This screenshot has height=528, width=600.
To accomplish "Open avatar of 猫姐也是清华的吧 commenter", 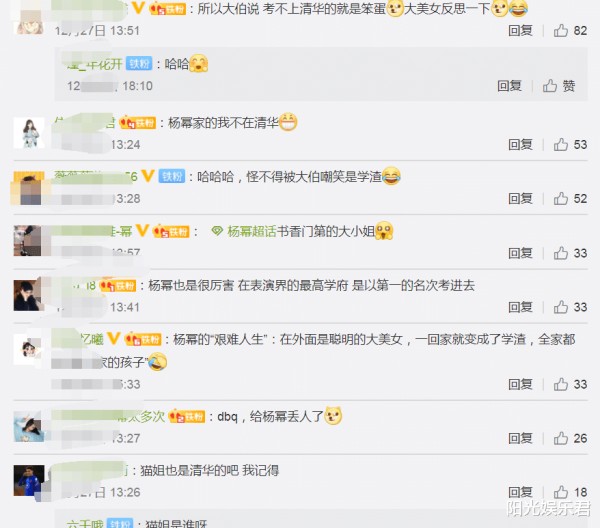I will (29, 481).
